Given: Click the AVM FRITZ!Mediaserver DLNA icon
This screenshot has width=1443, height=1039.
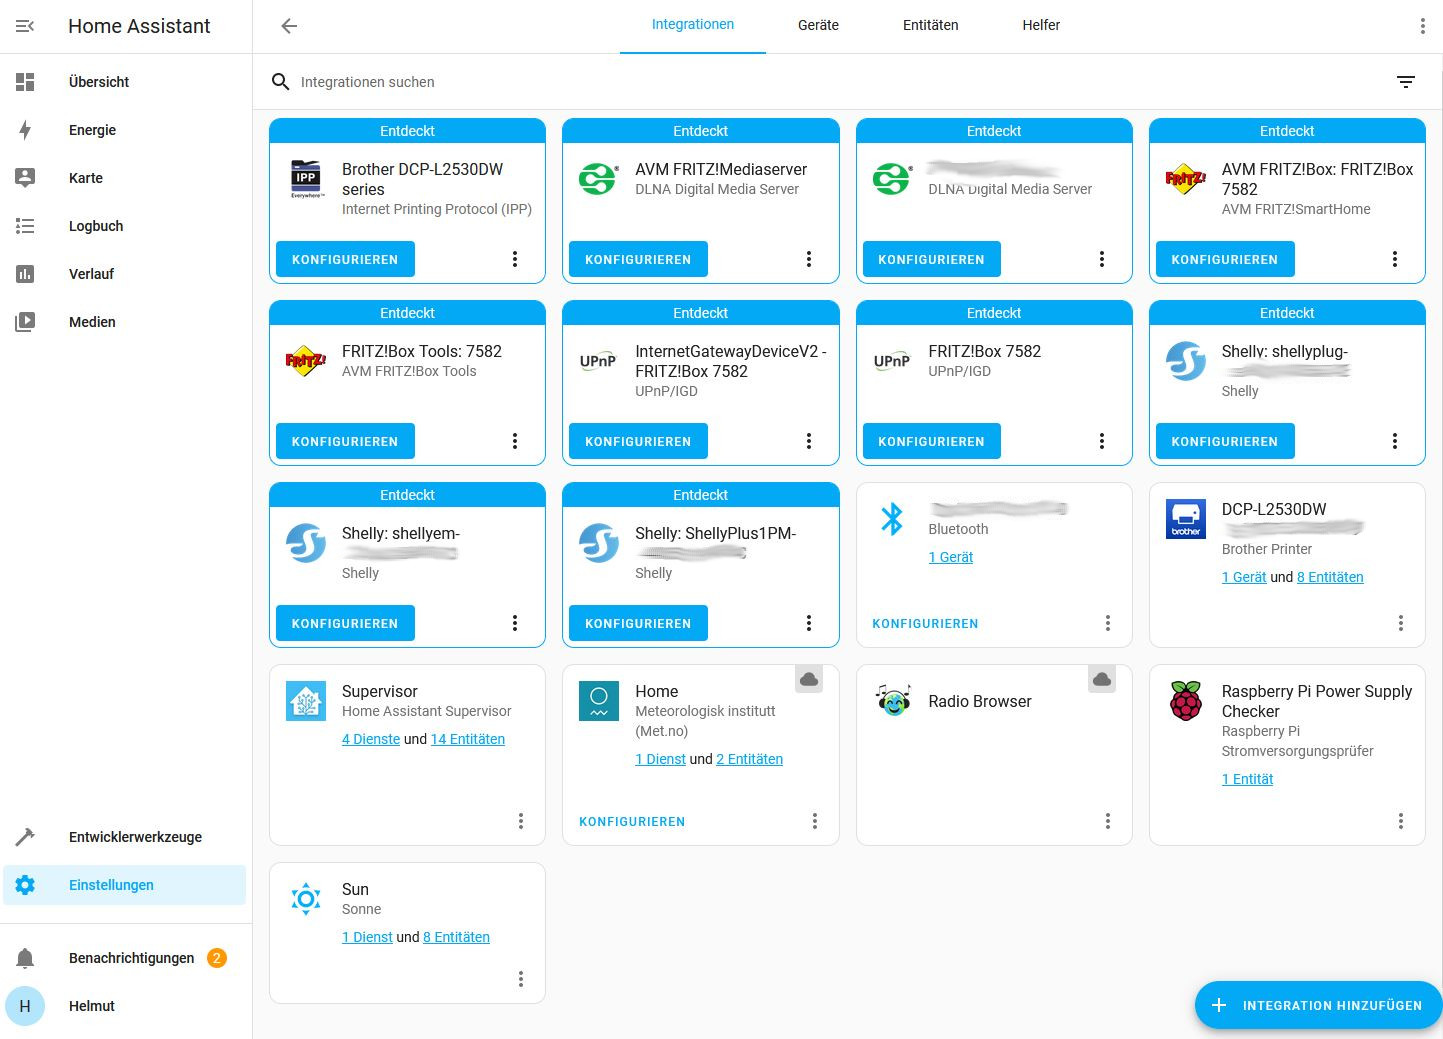Looking at the screenshot, I should (599, 179).
